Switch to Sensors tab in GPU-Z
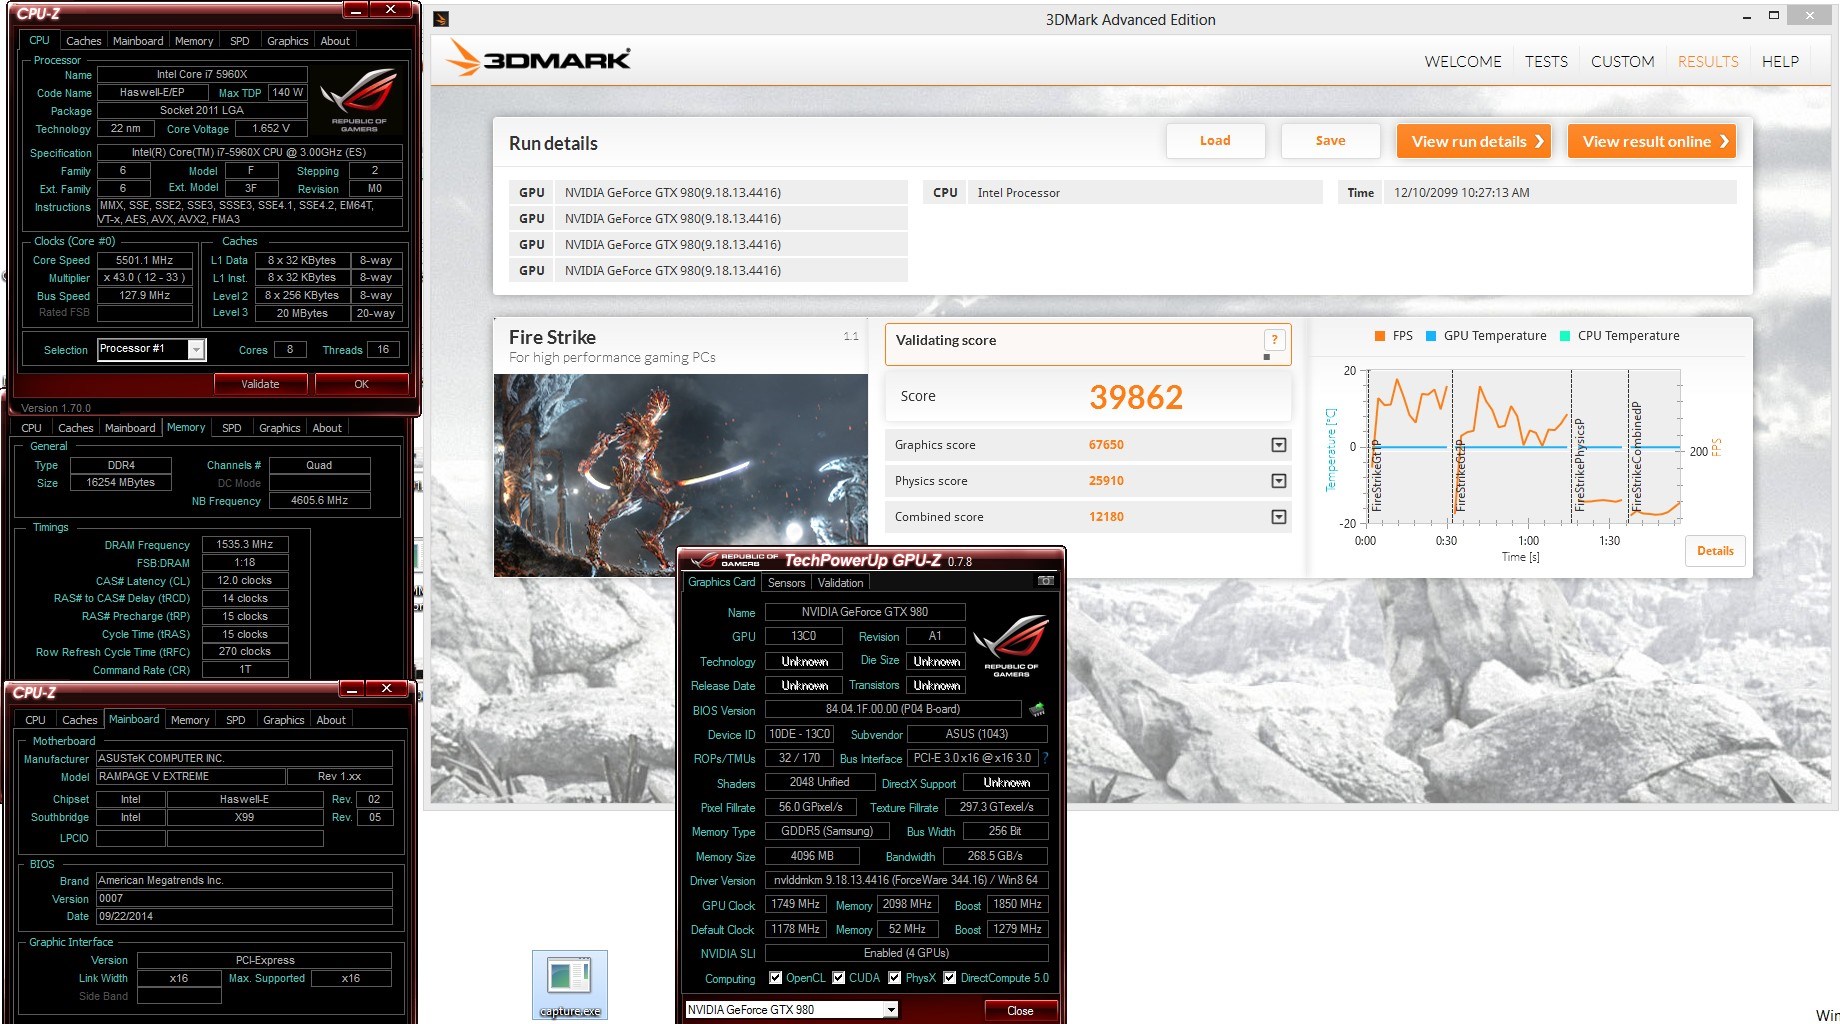 coord(786,583)
